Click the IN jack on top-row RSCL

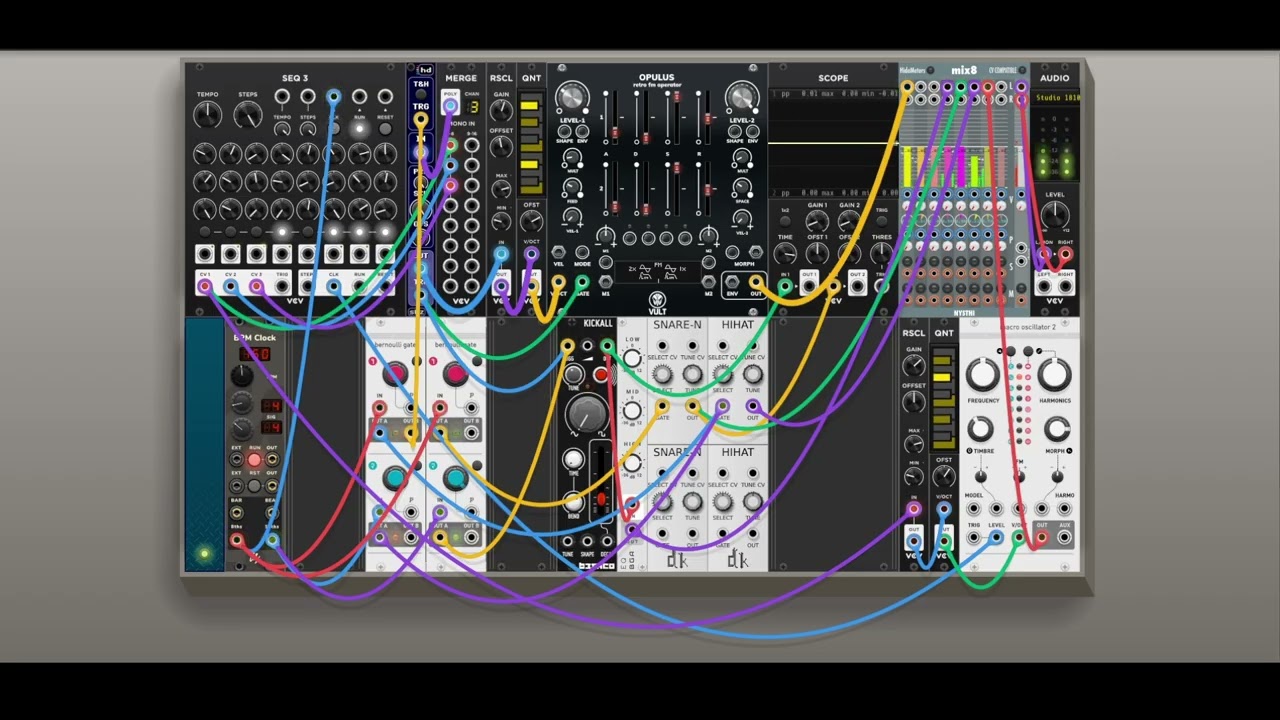pyautogui.click(x=501, y=255)
